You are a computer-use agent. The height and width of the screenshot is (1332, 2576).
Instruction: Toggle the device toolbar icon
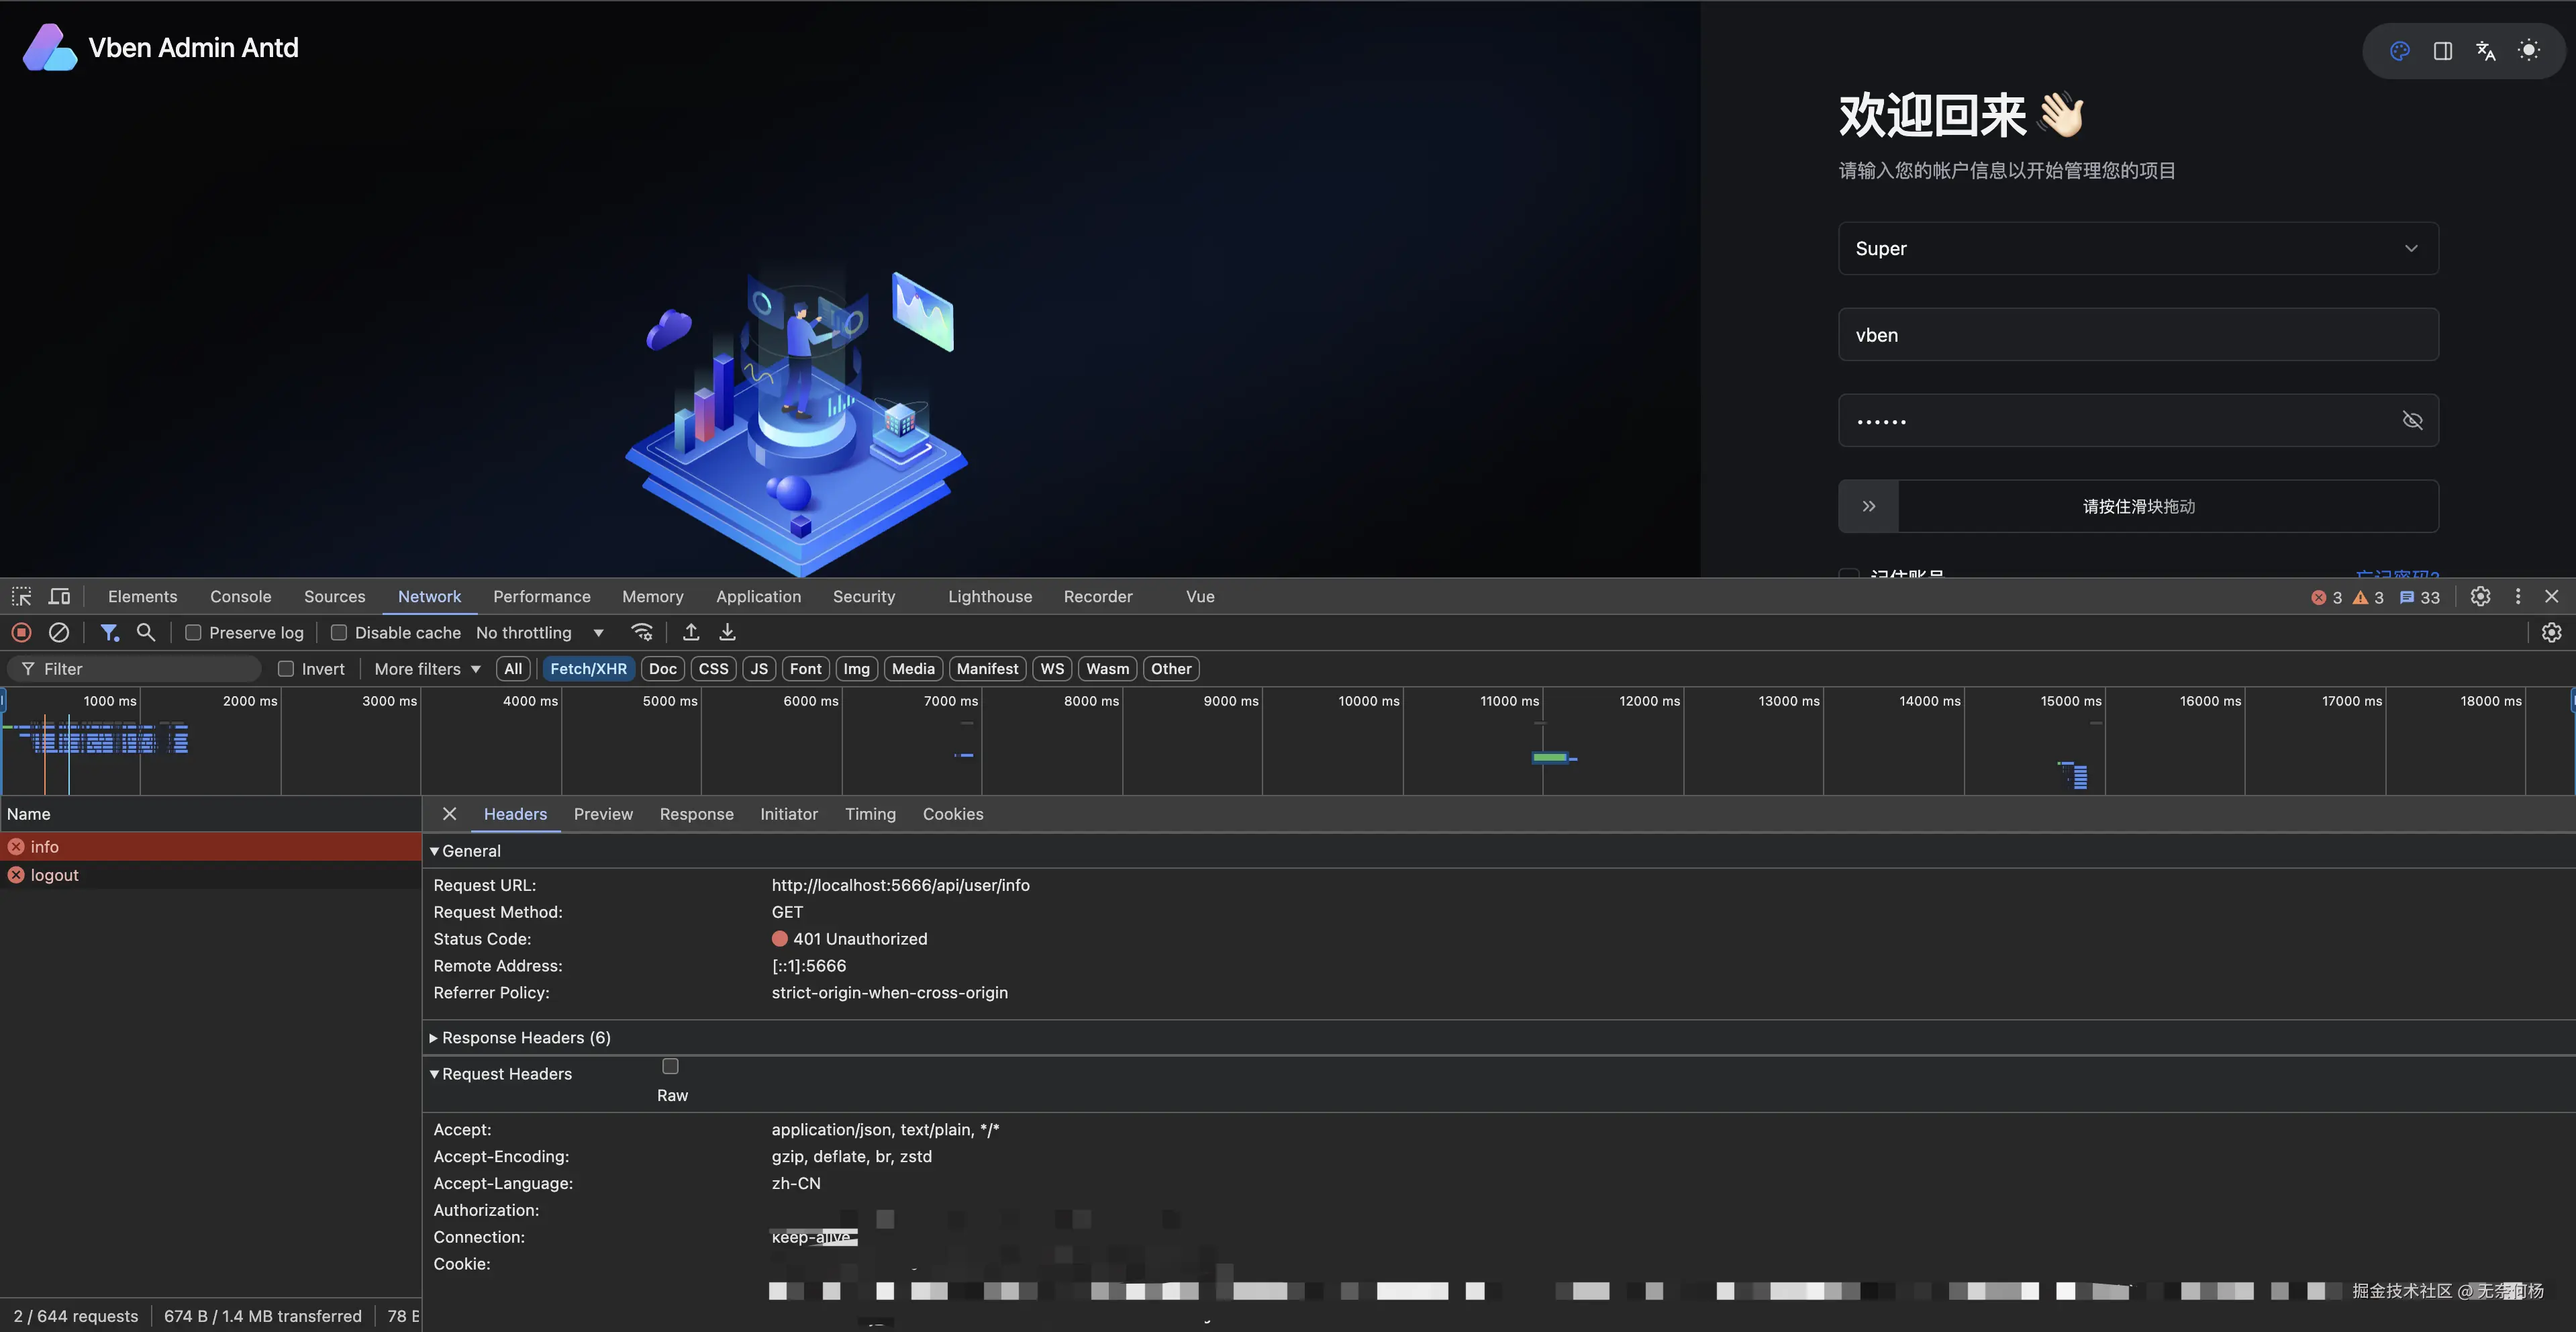pyautogui.click(x=60, y=597)
